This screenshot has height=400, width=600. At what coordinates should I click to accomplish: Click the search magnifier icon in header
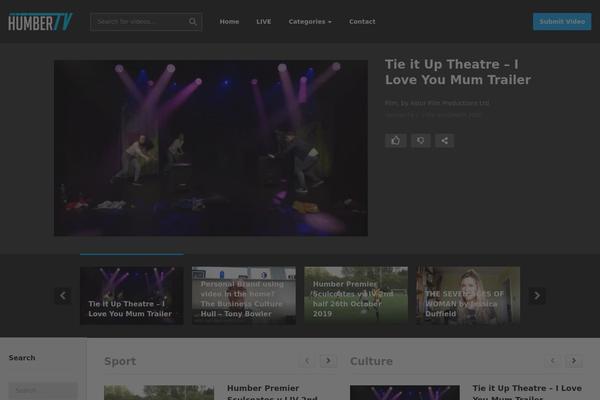tap(192, 21)
